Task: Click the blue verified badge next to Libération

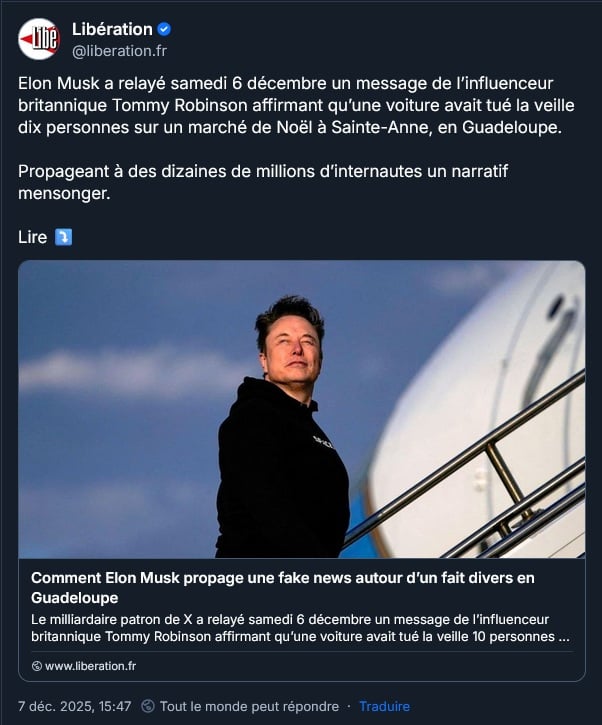Action: coord(164,30)
